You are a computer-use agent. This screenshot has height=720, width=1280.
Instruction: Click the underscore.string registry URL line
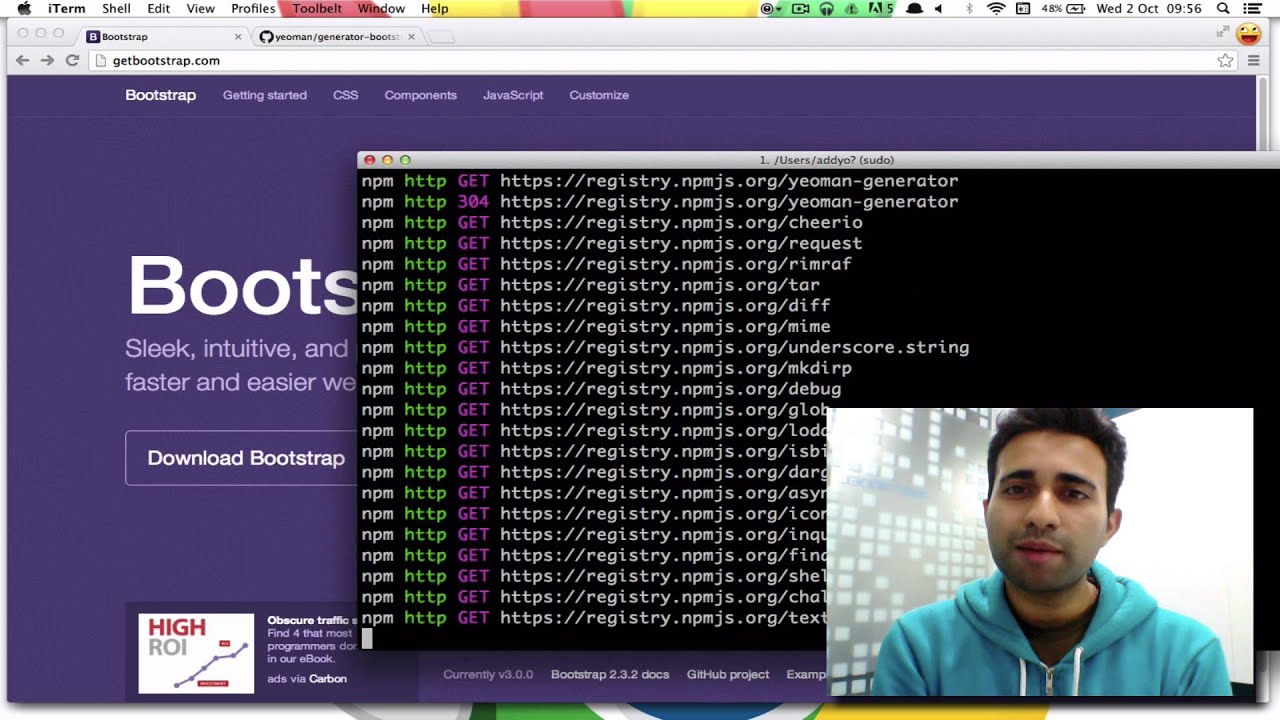(665, 347)
